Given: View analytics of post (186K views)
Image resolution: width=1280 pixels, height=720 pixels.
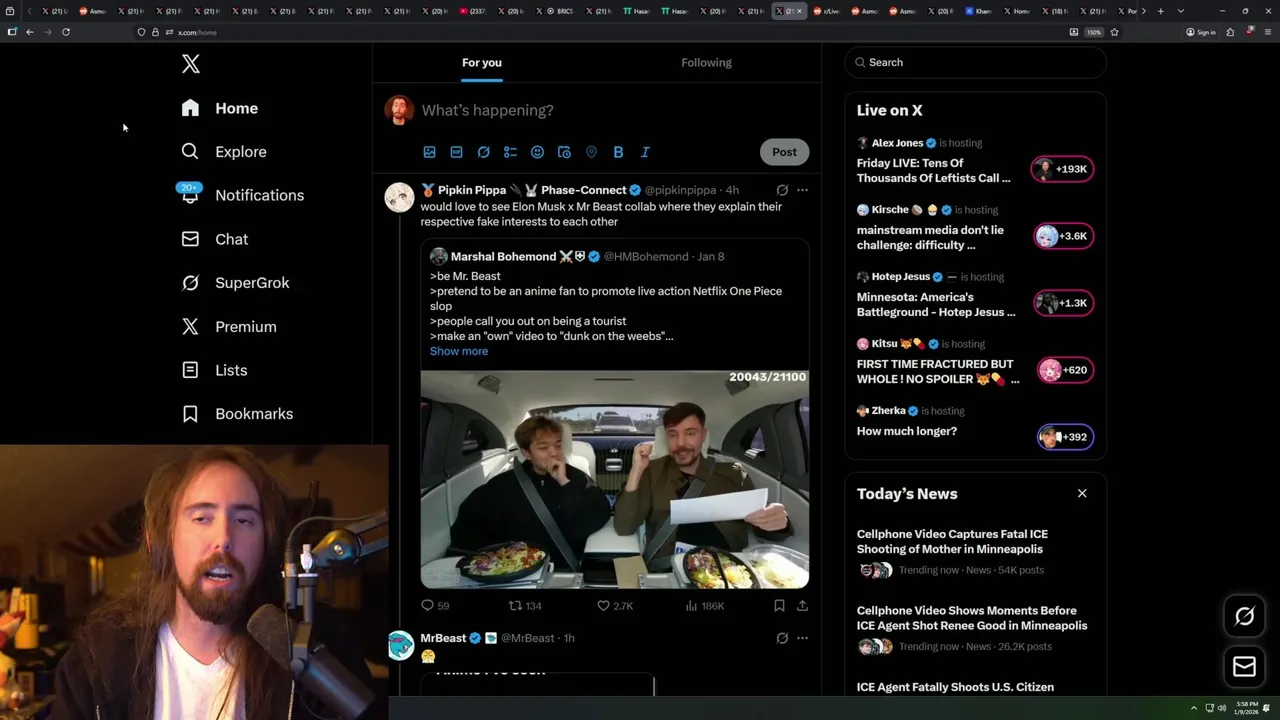Looking at the screenshot, I should coord(705,606).
